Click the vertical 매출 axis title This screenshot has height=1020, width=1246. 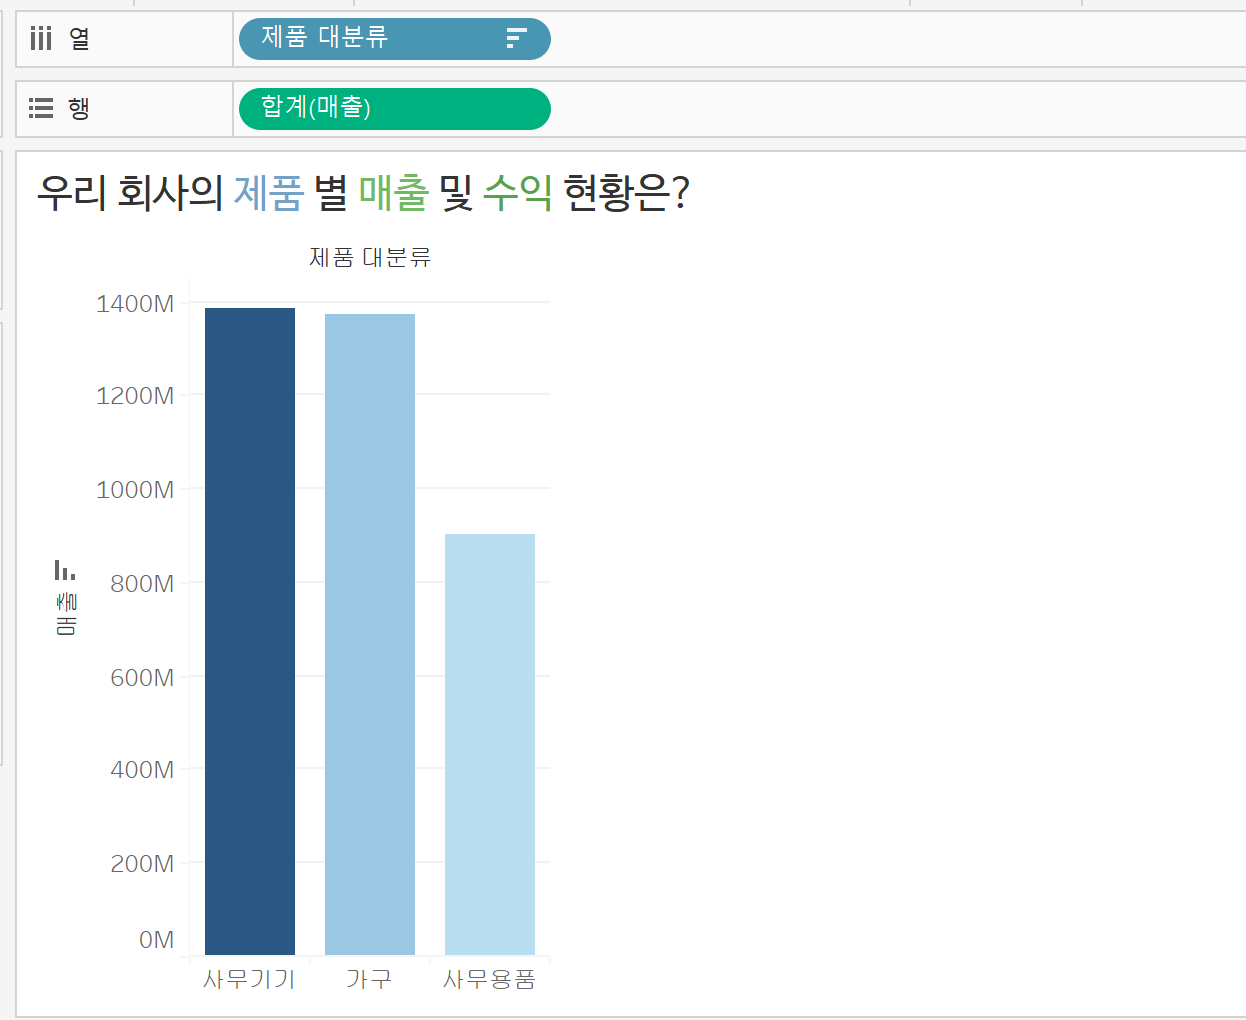tap(66, 614)
